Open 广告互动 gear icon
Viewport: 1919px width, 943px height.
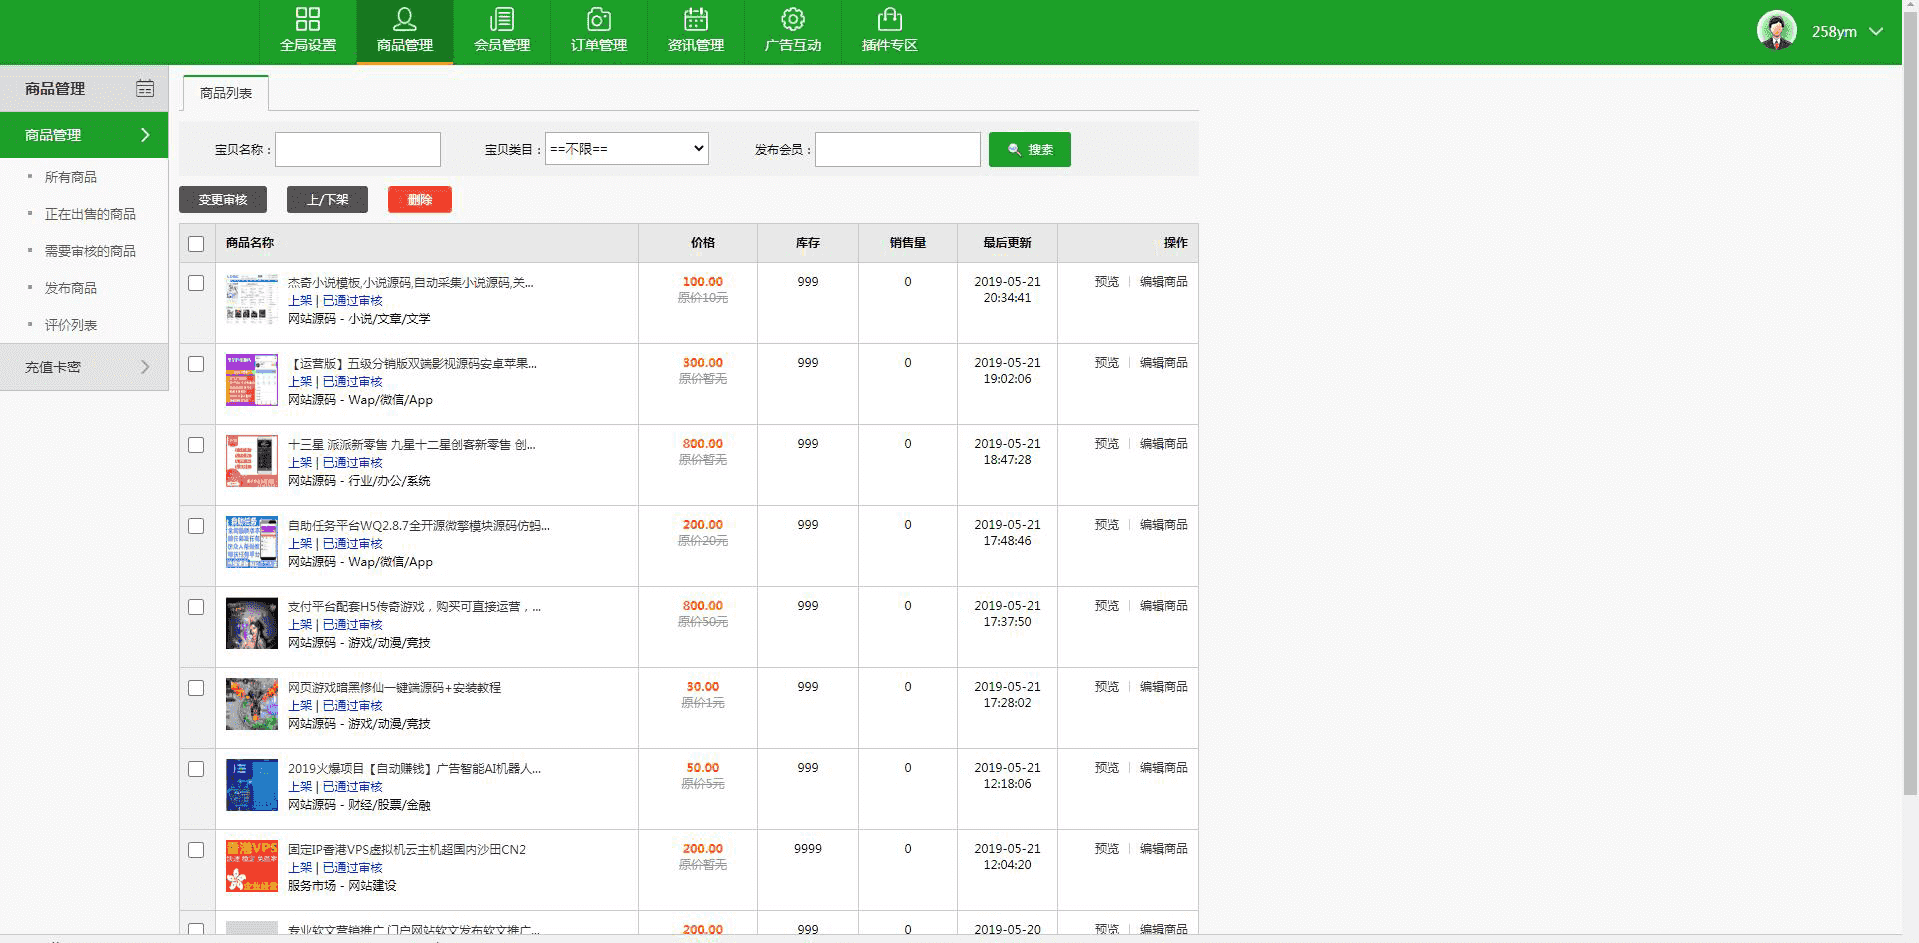793,20
